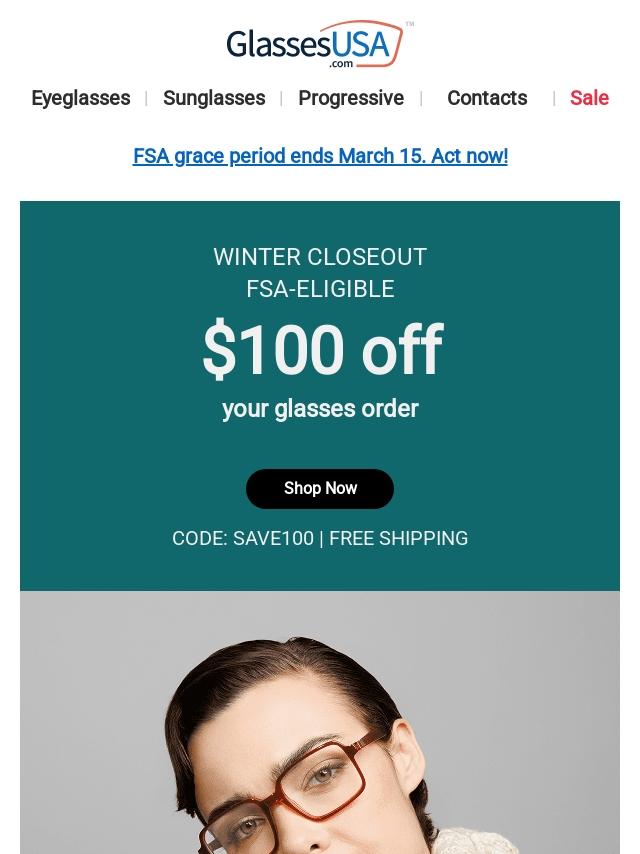Click the "your glasses order" text
Image resolution: width=640 pixels, height=854 pixels.
pos(320,409)
